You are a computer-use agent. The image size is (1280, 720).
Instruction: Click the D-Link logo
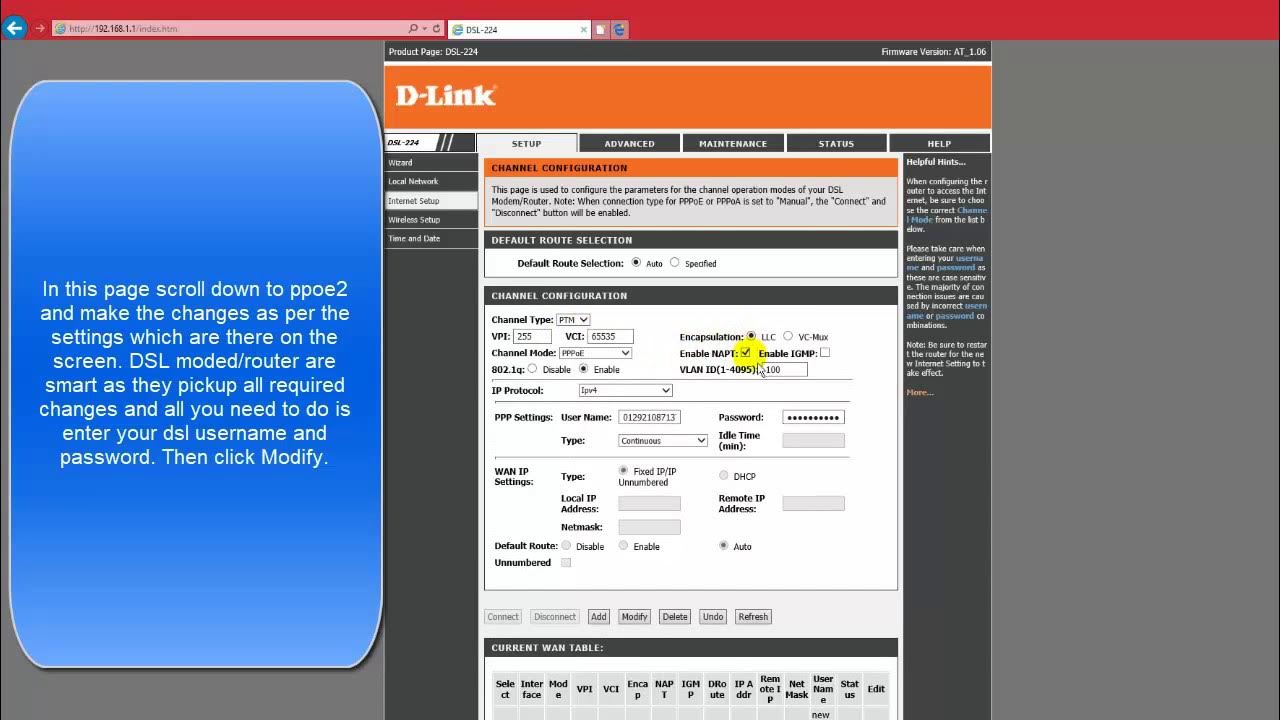tap(446, 96)
